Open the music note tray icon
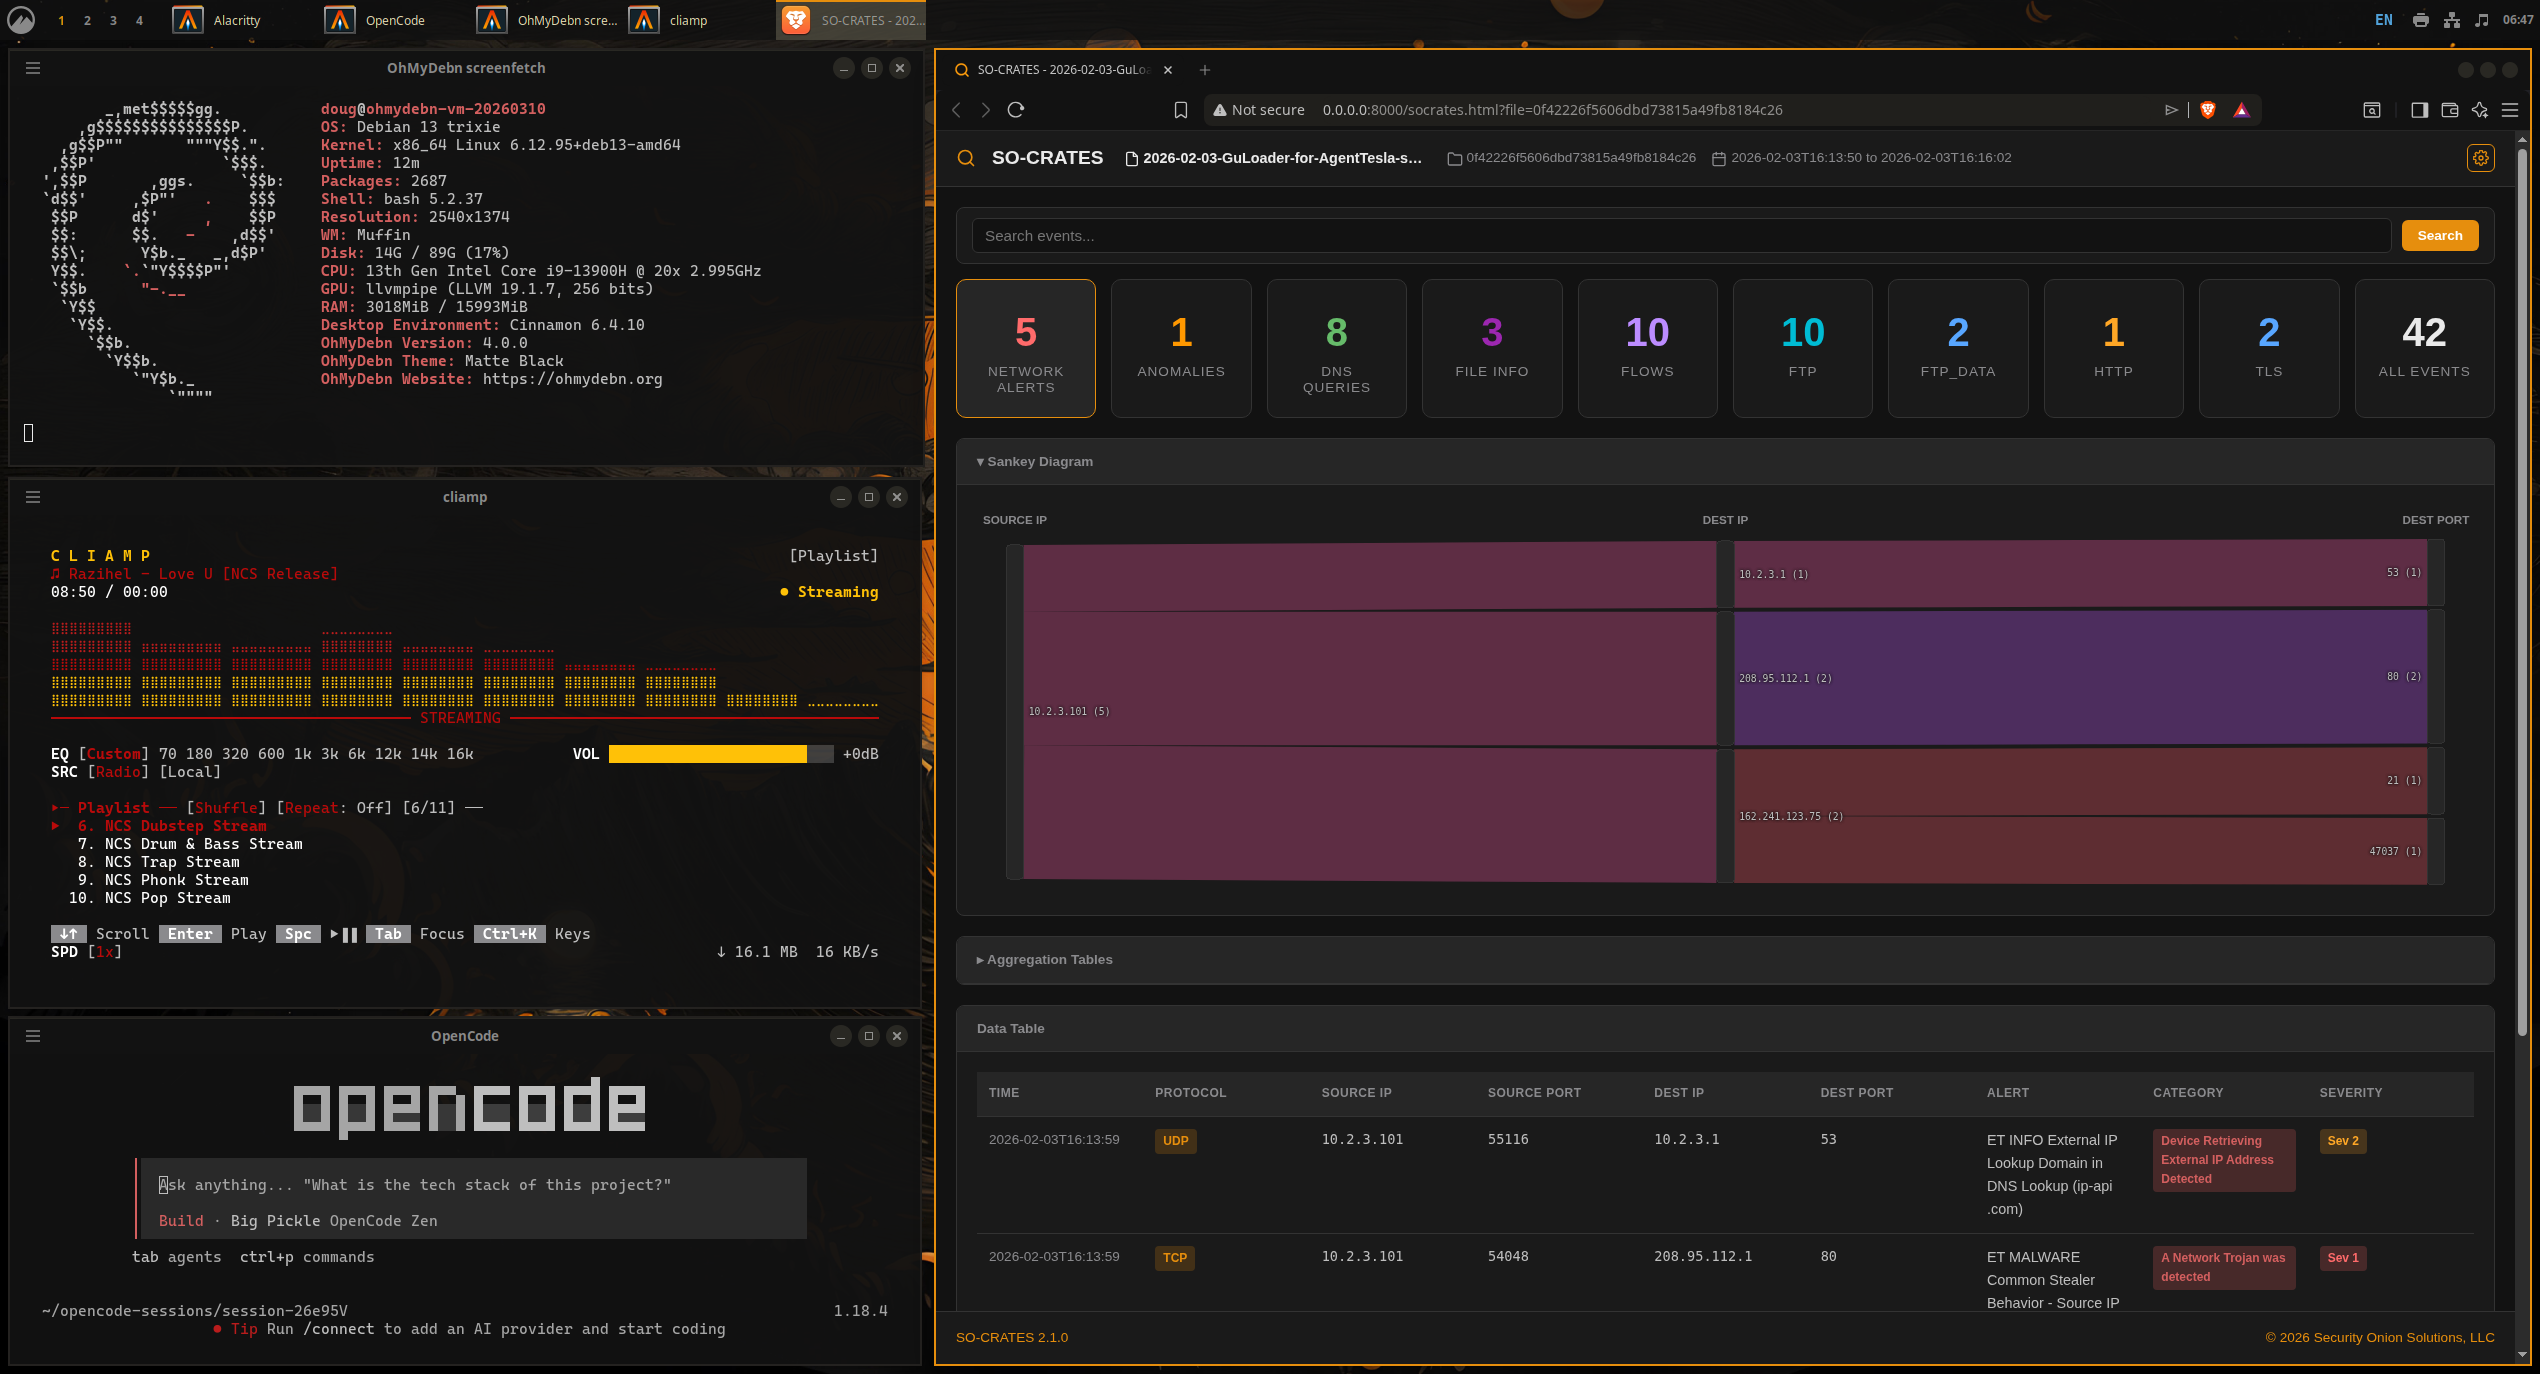2540x1374 pixels. (x=2481, y=20)
